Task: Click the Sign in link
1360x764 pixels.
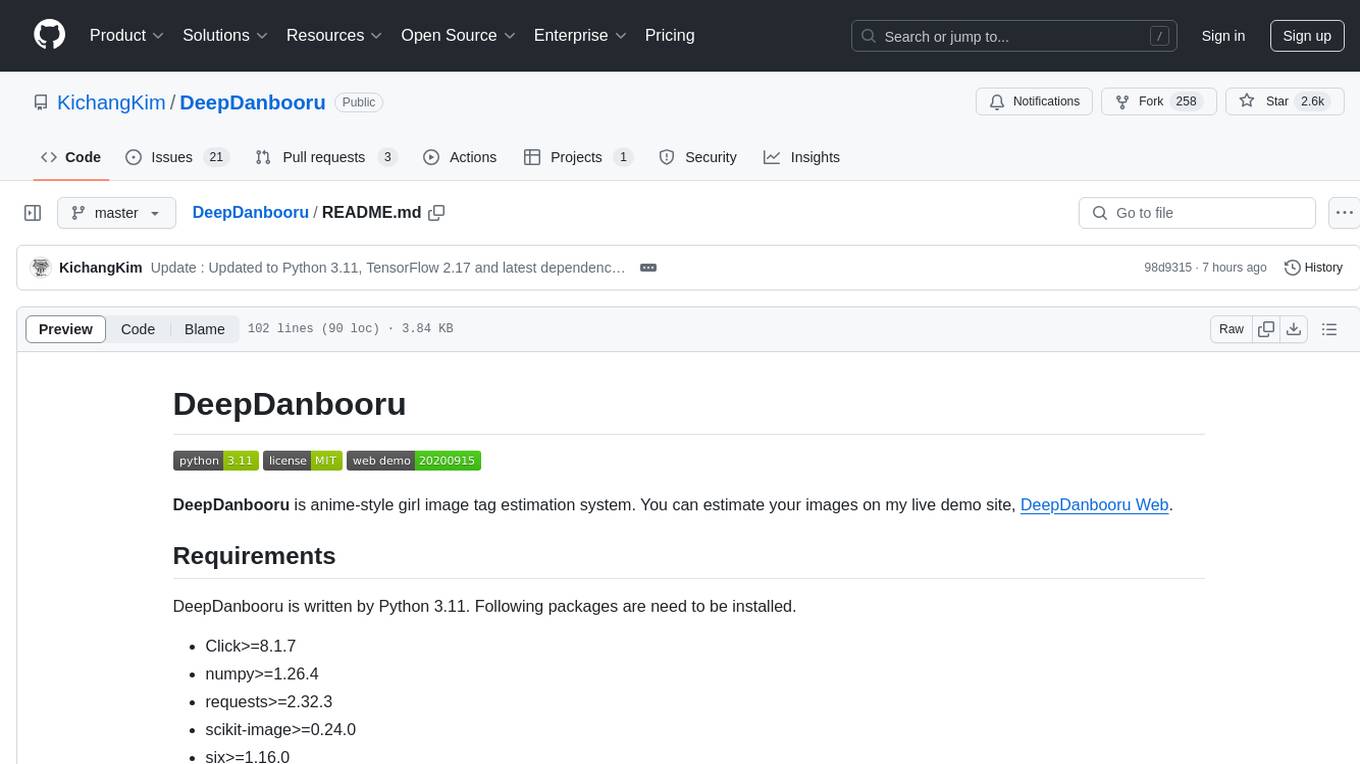Action: pyautogui.click(x=1223, y=36)
